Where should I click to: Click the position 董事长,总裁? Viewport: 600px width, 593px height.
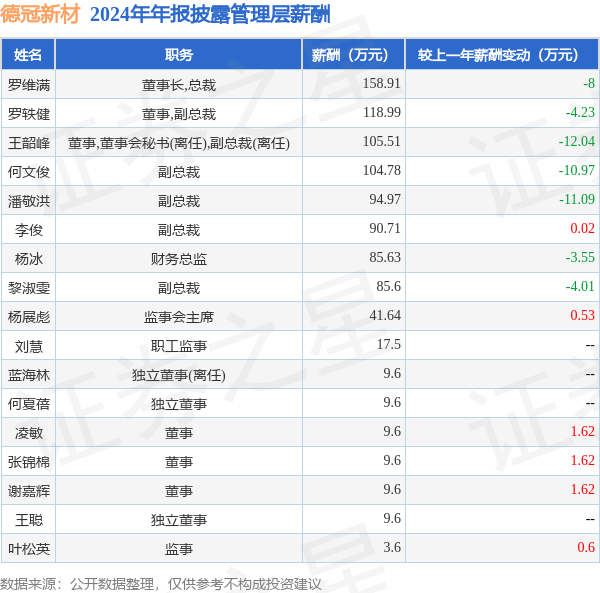tap(179, 85)
